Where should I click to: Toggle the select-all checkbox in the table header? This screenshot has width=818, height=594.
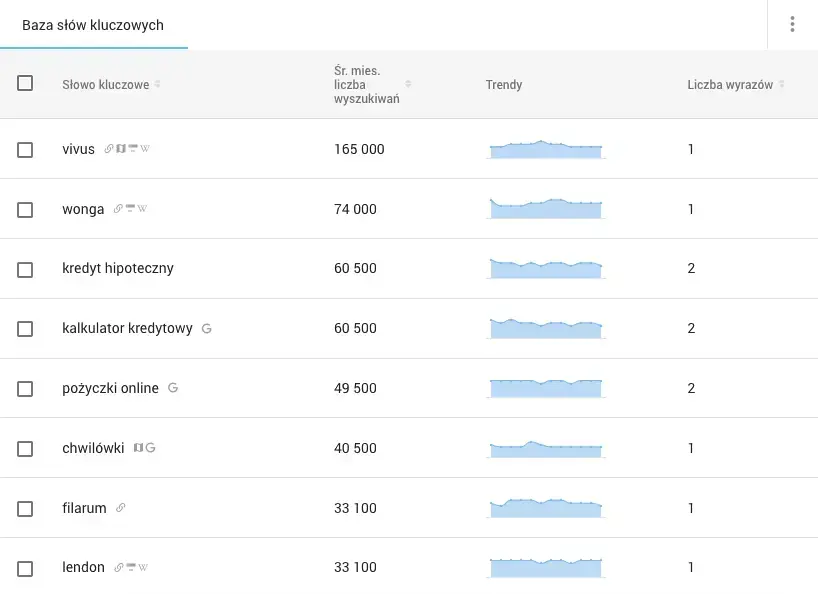25,84
